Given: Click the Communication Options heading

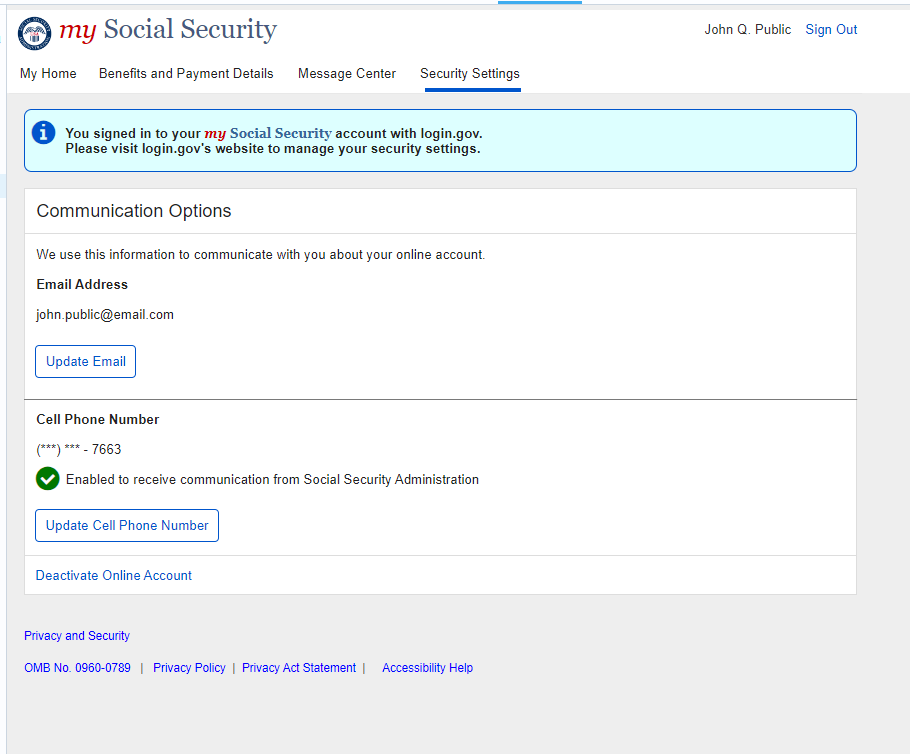Looking at the screenshot, I should (134, 211).
